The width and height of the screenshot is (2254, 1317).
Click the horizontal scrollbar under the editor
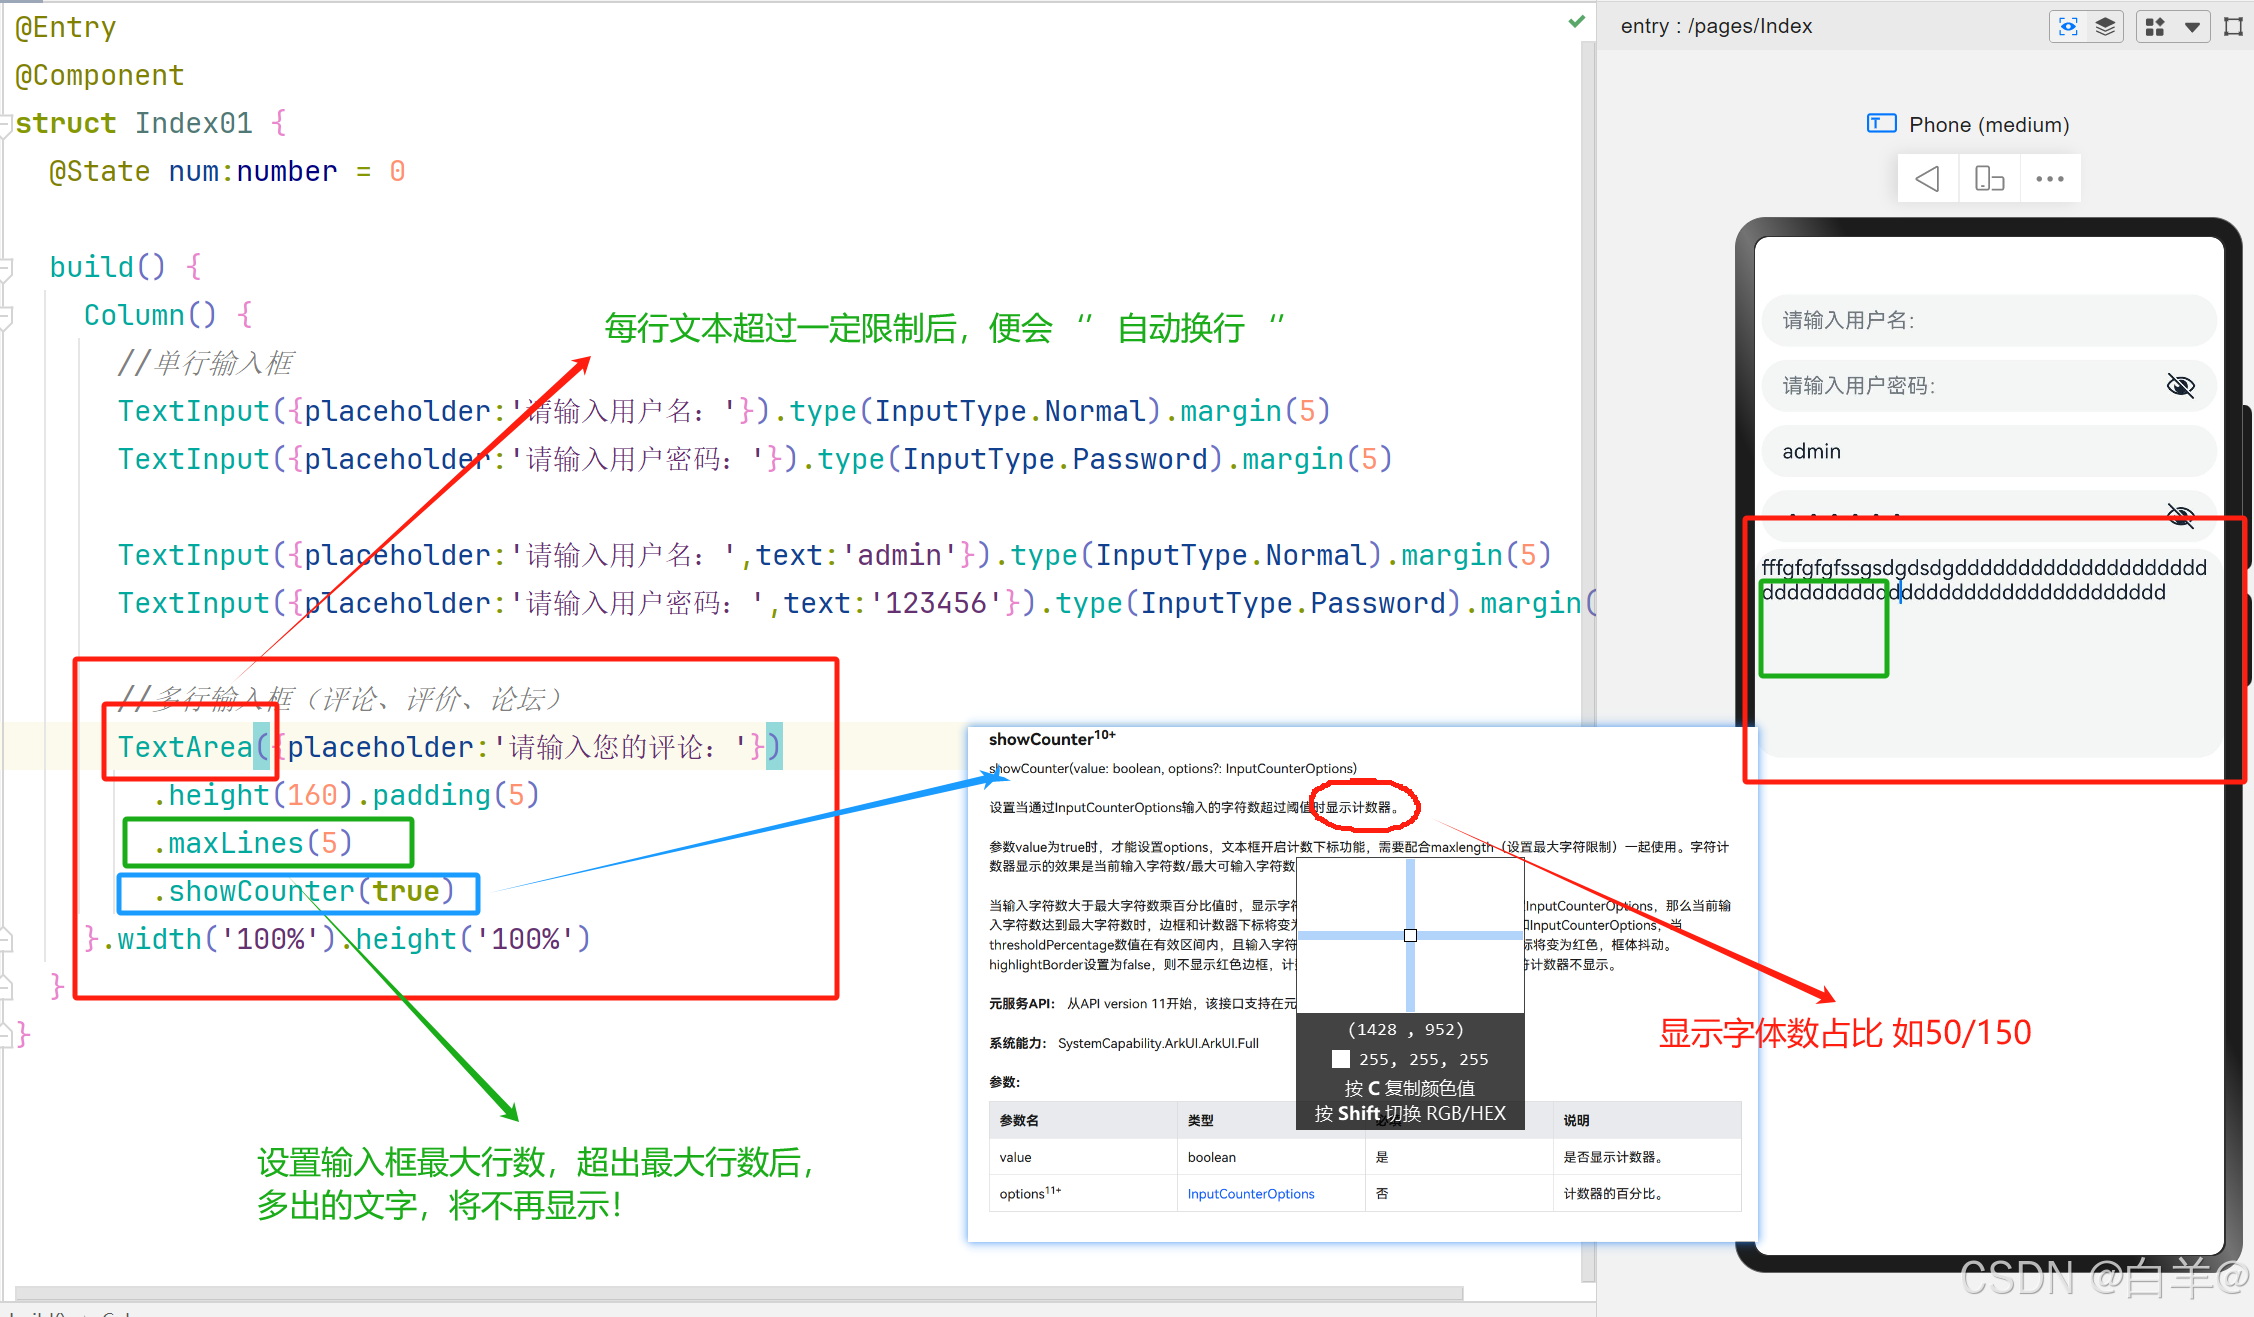738,1293
